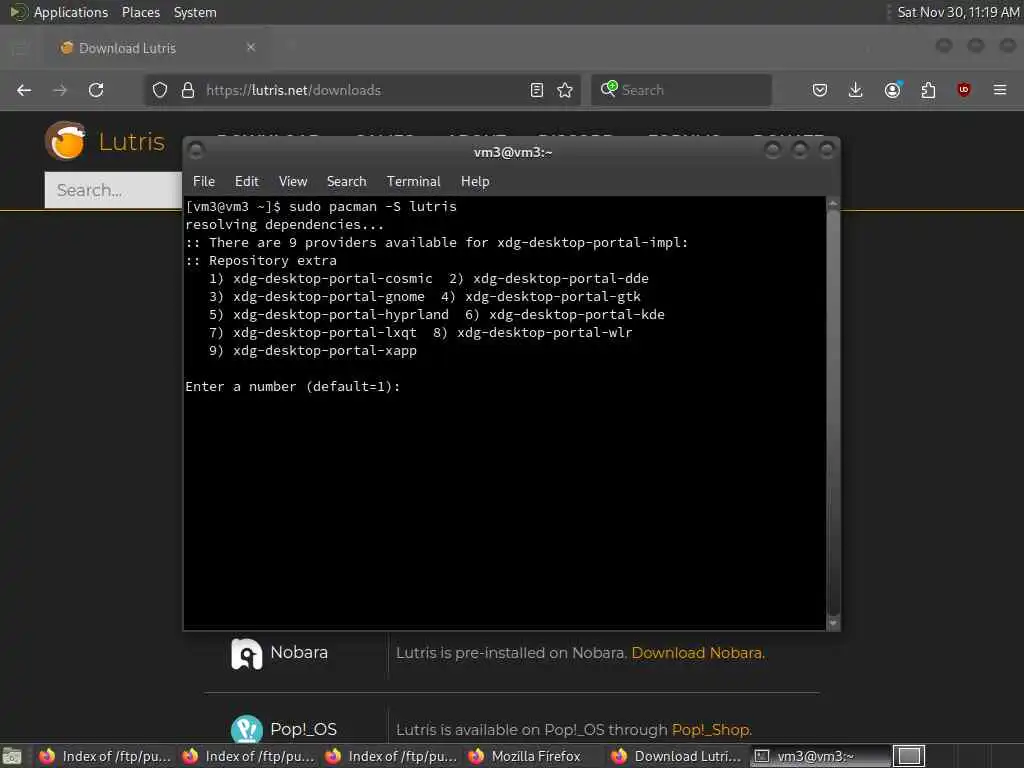Open the Firefox hamburger menu
Viewport: 1024px width, 768px height.
click(x=1000, y=89)
